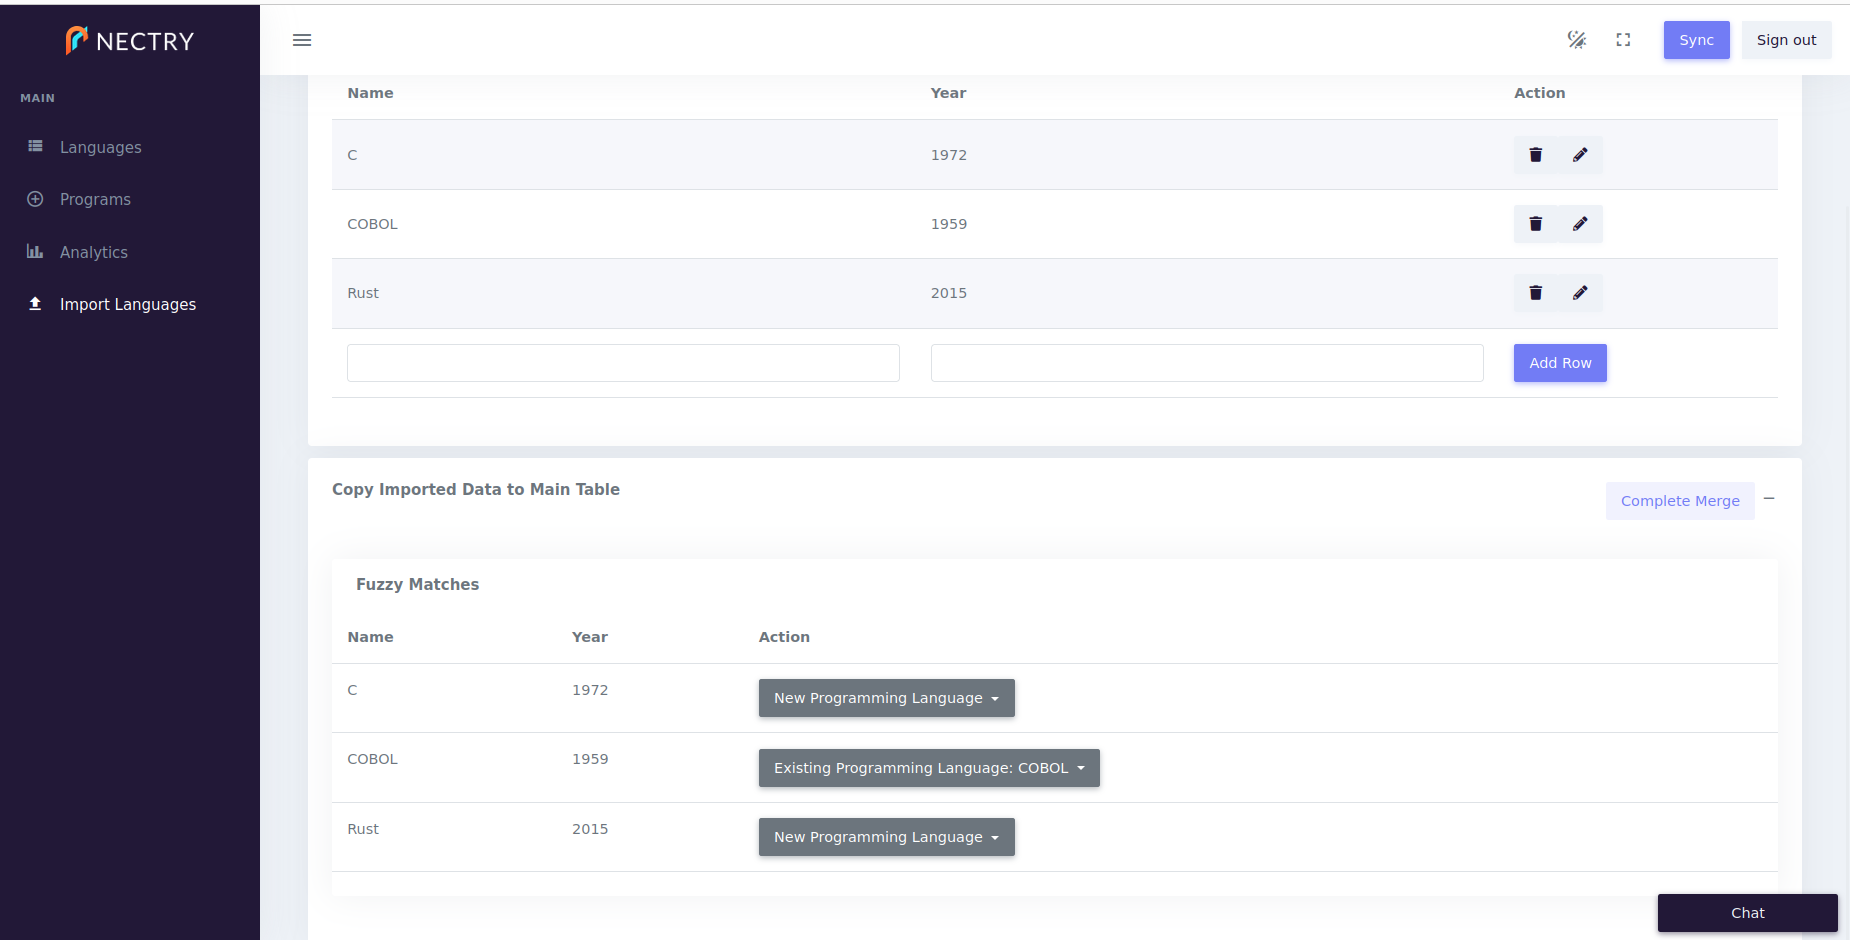The image size is (1850, 940).
Task: Toggle the hamburger sidebar menu
Action: pos(302,40)
